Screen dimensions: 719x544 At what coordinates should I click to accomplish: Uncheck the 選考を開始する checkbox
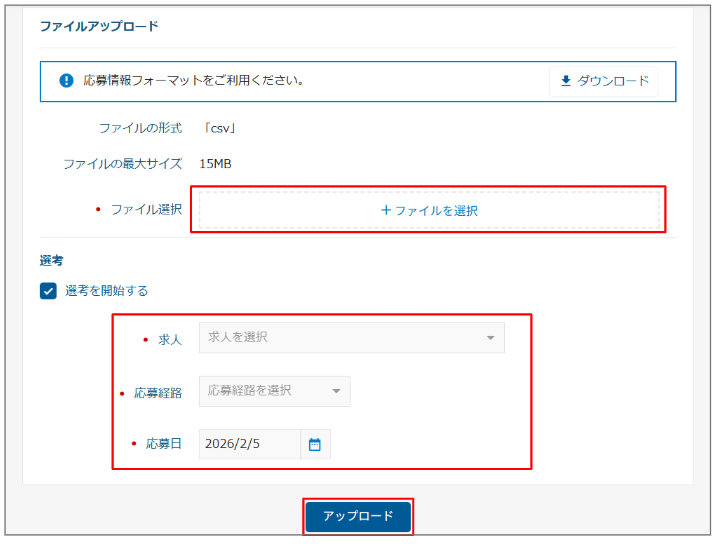(x=48, y=291)
